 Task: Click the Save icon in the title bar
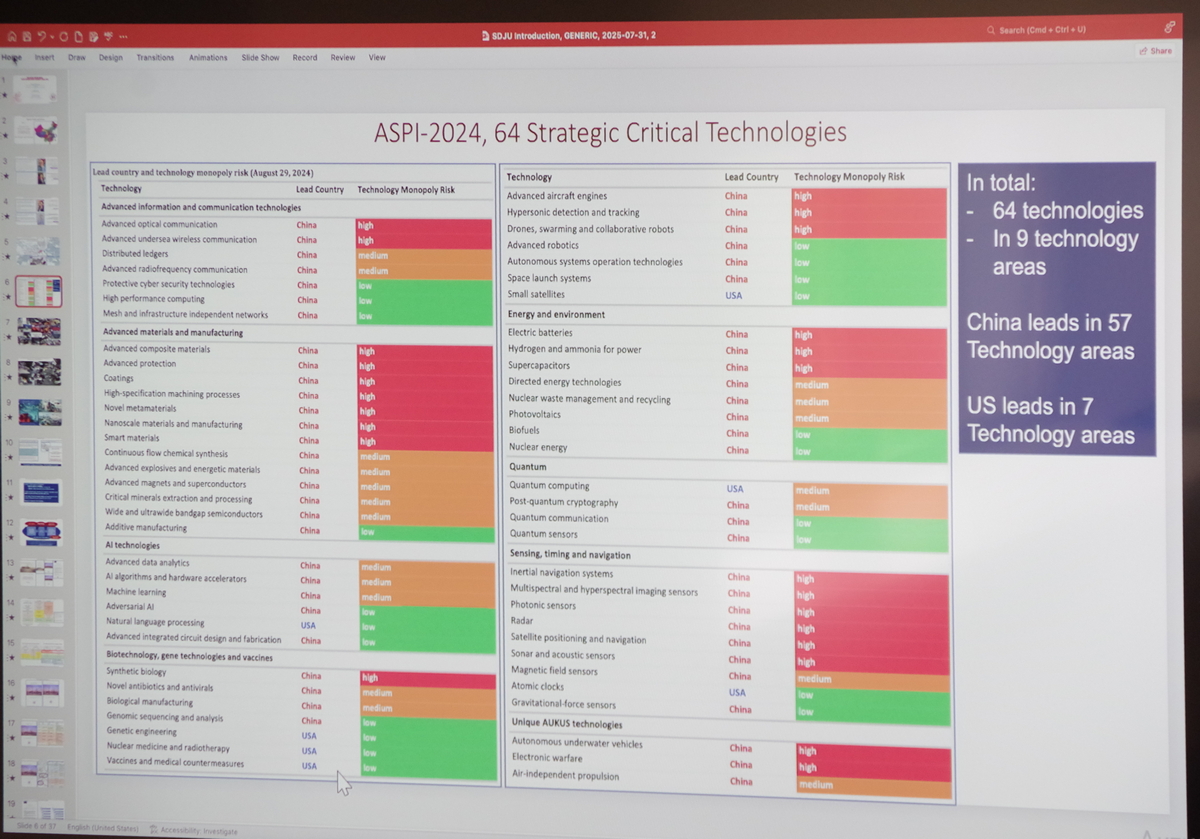tap(26, 36)
